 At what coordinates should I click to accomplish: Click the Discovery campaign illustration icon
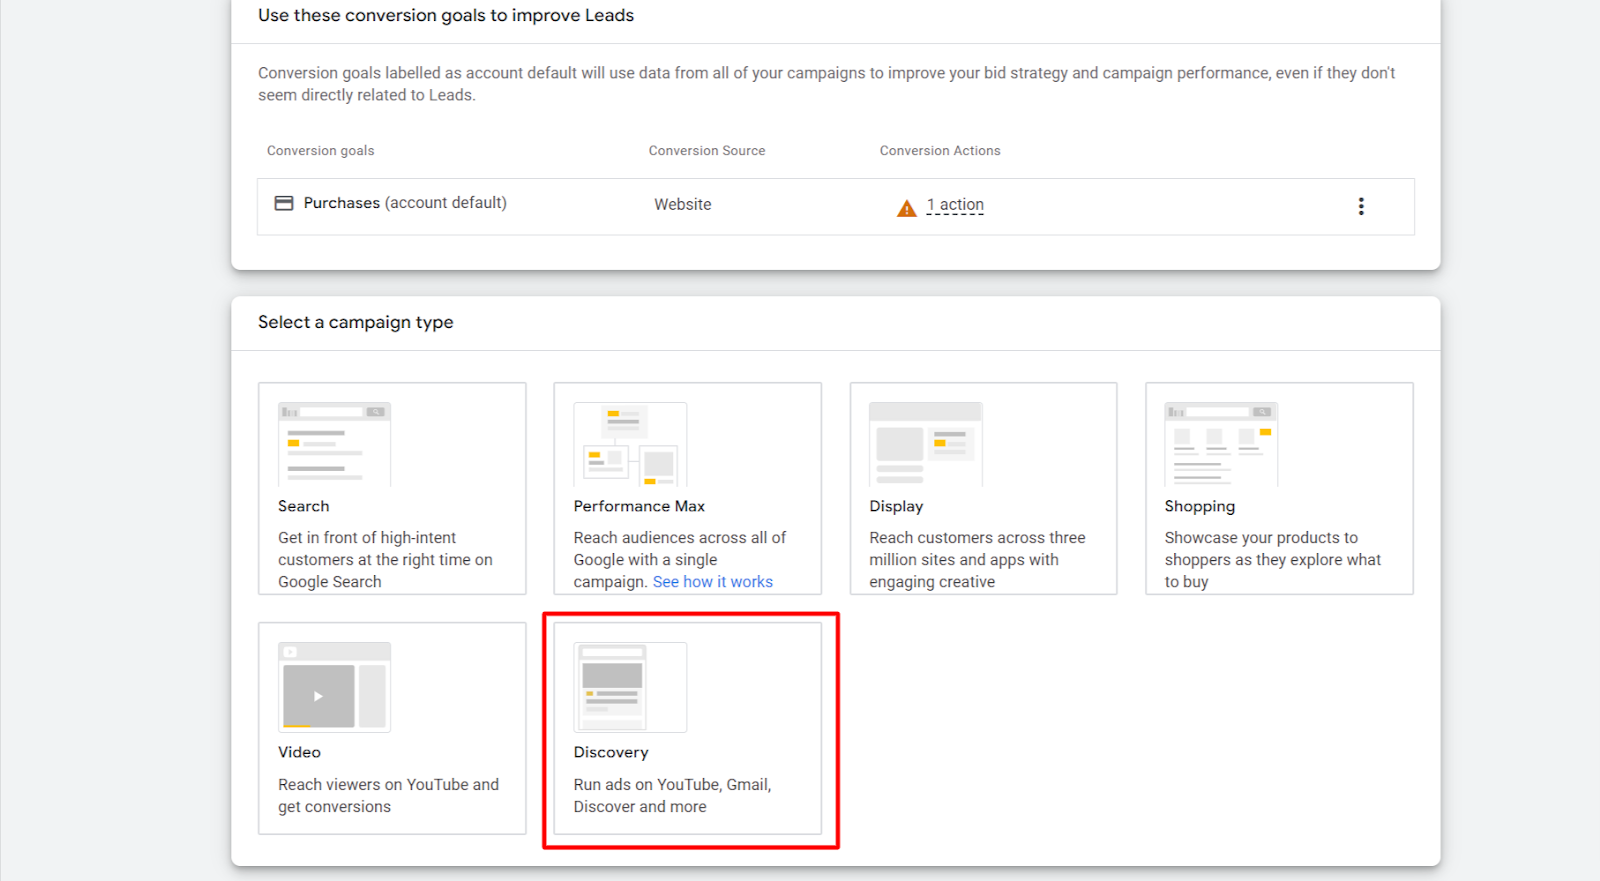(630, 687)
